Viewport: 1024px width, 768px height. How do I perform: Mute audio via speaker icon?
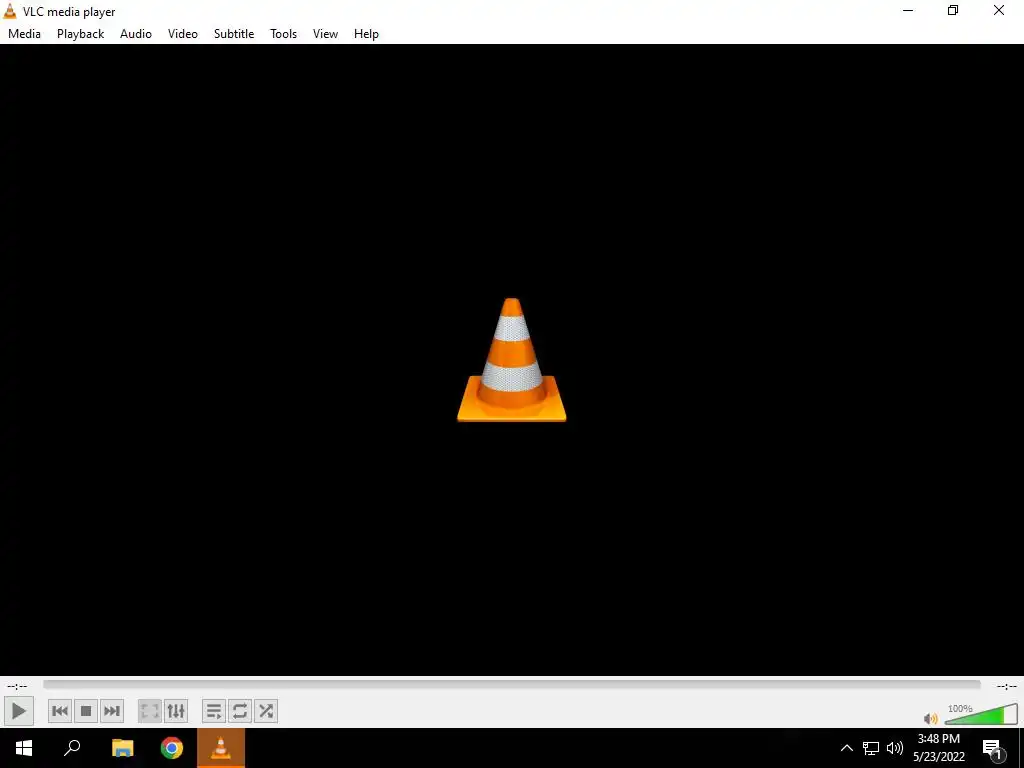click(931, 718)
